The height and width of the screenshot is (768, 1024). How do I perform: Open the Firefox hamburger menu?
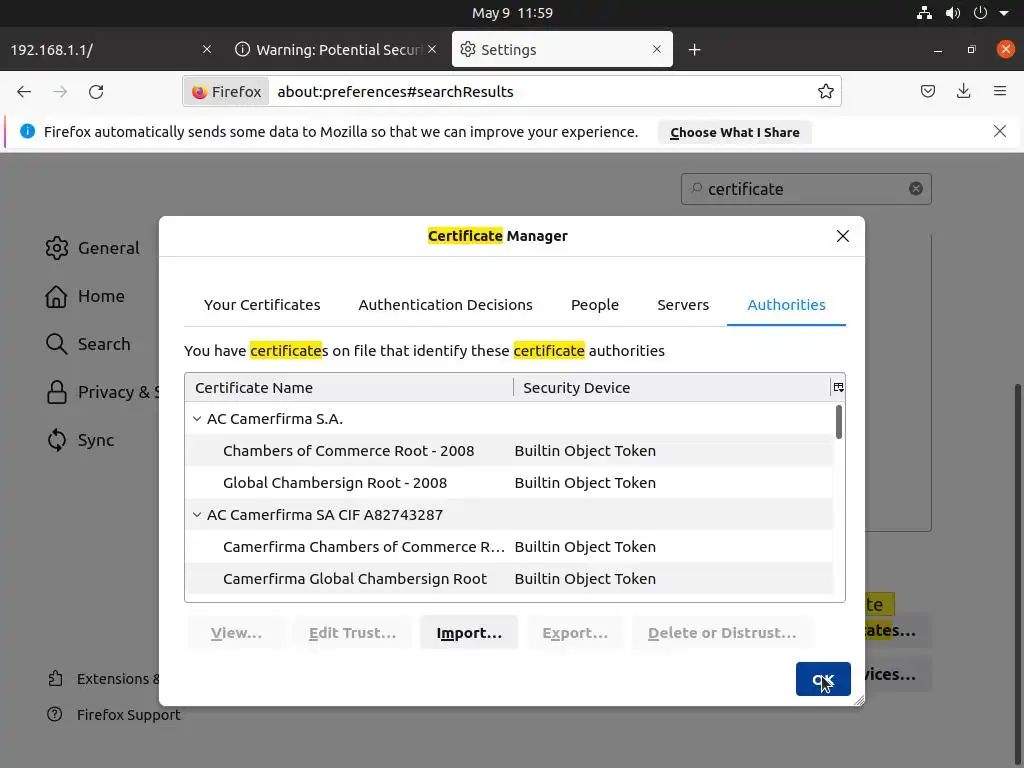pos(1000,91)
